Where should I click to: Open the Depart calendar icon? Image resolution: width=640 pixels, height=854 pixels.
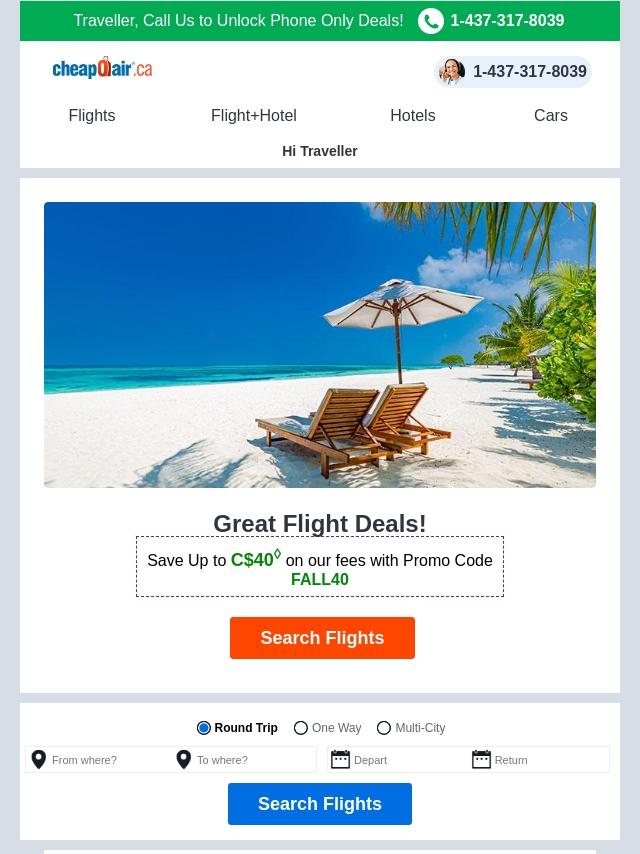click(x=340, y=759)
